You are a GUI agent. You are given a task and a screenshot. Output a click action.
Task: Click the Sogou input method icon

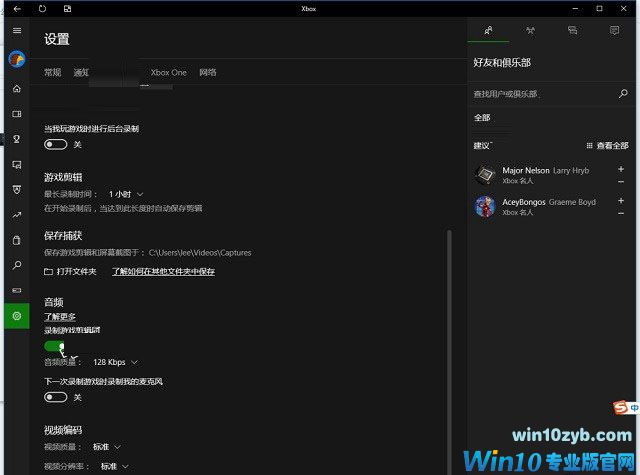coord(620,407)
